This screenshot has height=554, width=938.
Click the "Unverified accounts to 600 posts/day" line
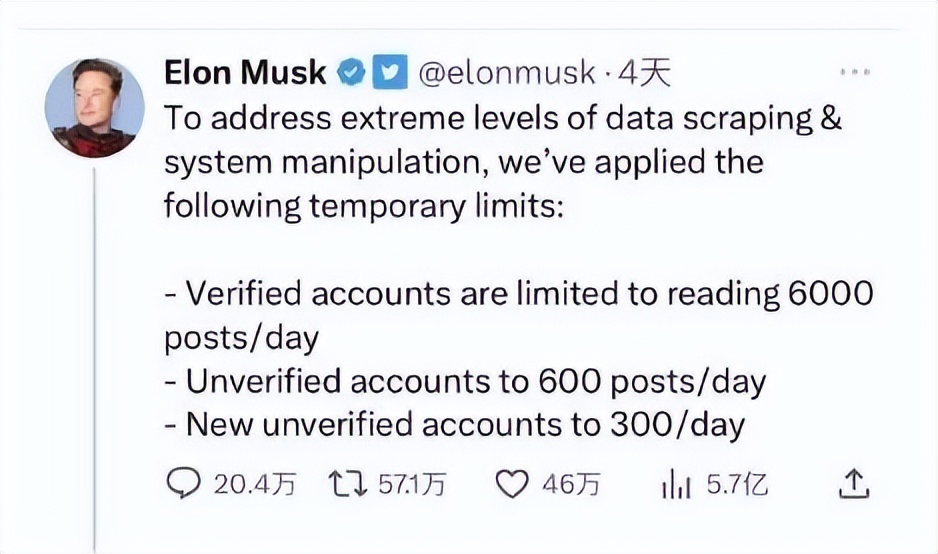tap(465, 381)
